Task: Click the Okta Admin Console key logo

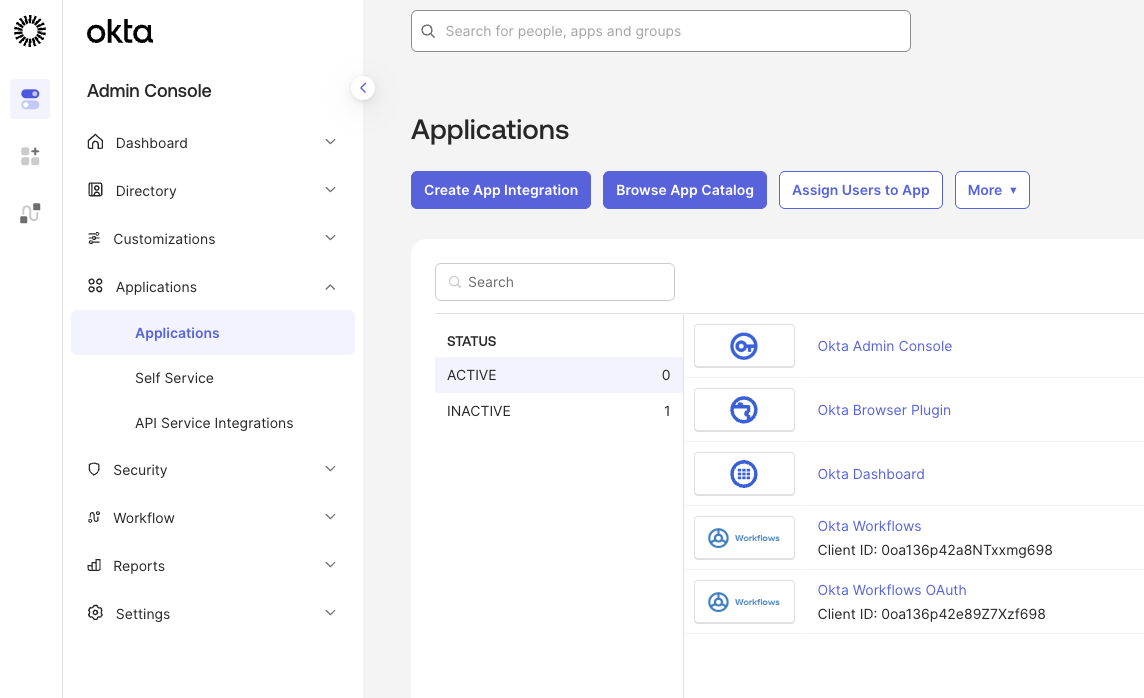Action: (744, 346)
